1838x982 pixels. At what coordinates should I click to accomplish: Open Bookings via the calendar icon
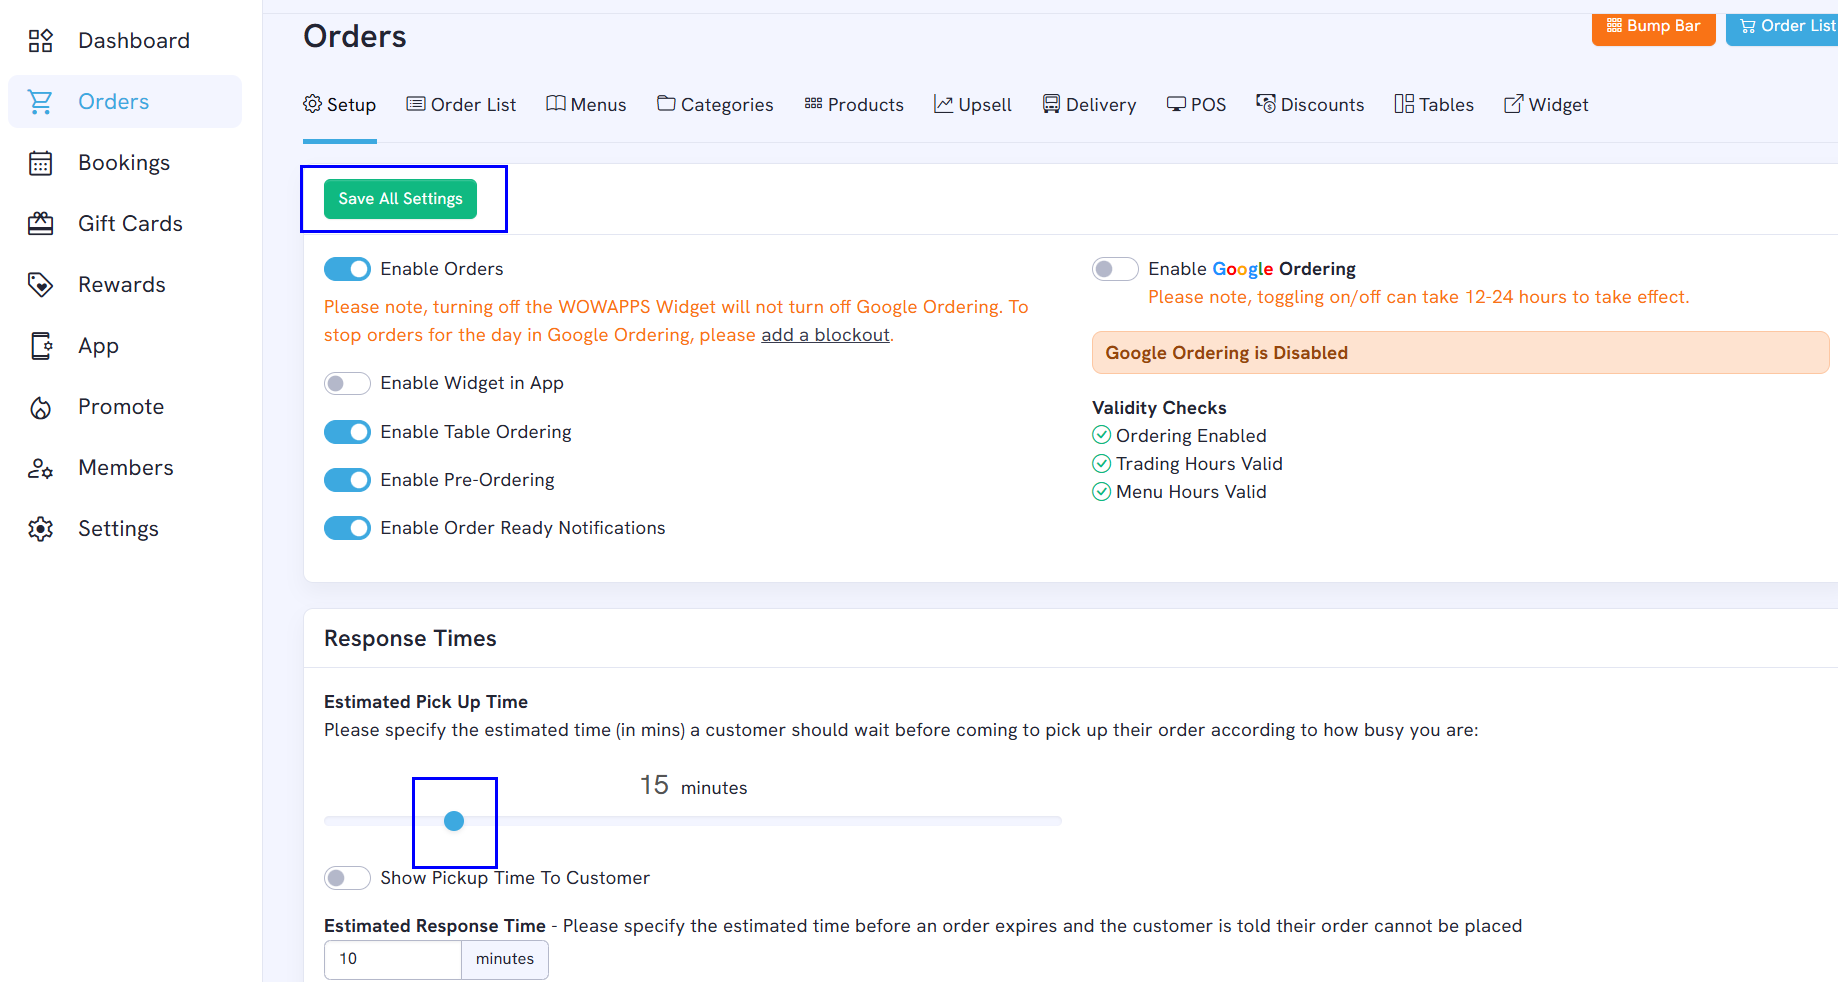click(40, 163)
